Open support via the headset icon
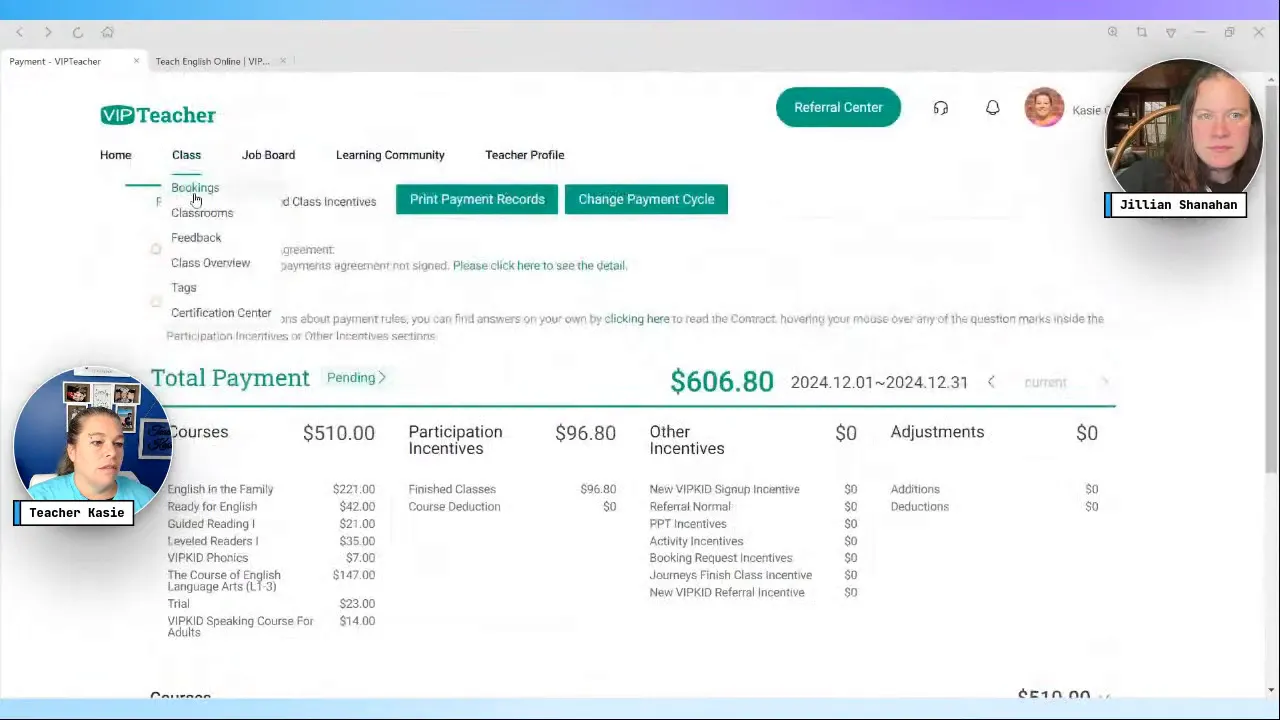The image size is (1280, 720). (941, 108)
